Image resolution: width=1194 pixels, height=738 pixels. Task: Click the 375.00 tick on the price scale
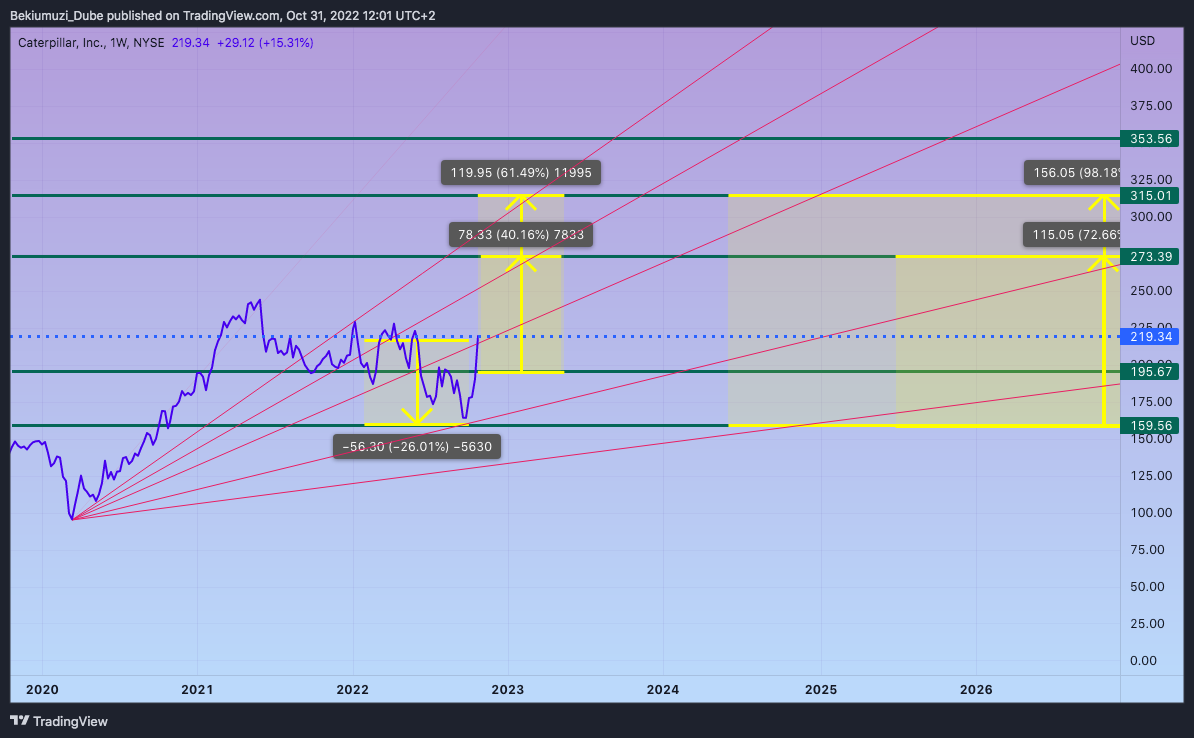point(1151,106)
